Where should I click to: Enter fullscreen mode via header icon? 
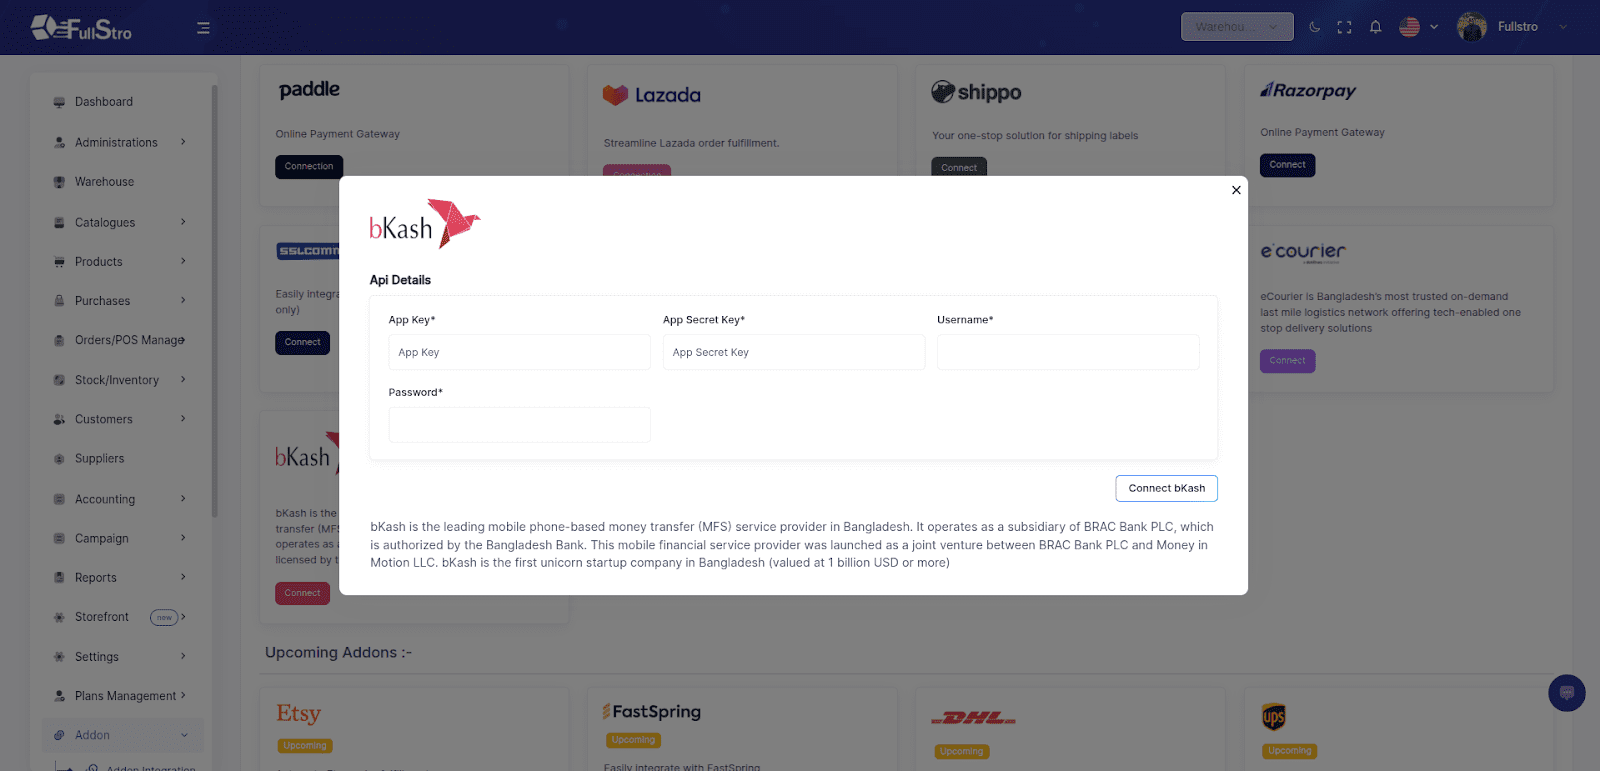click(1344, 27)
